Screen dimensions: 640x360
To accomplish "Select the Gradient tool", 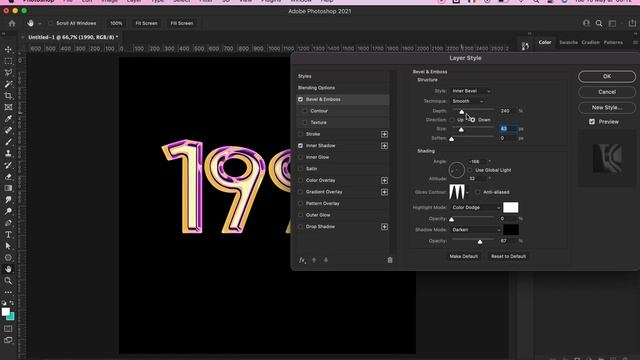I will click(8, 188).
